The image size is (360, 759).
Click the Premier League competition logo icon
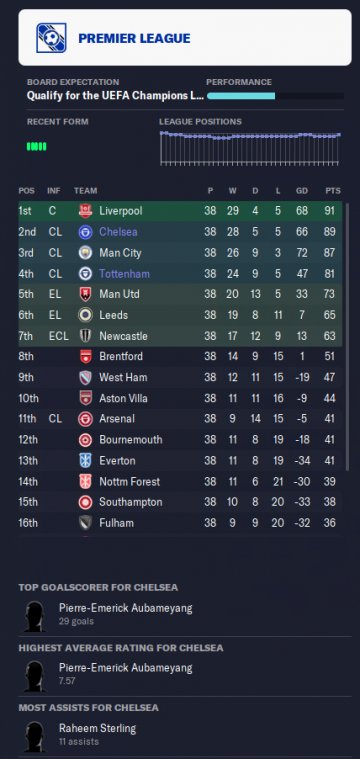51,38
